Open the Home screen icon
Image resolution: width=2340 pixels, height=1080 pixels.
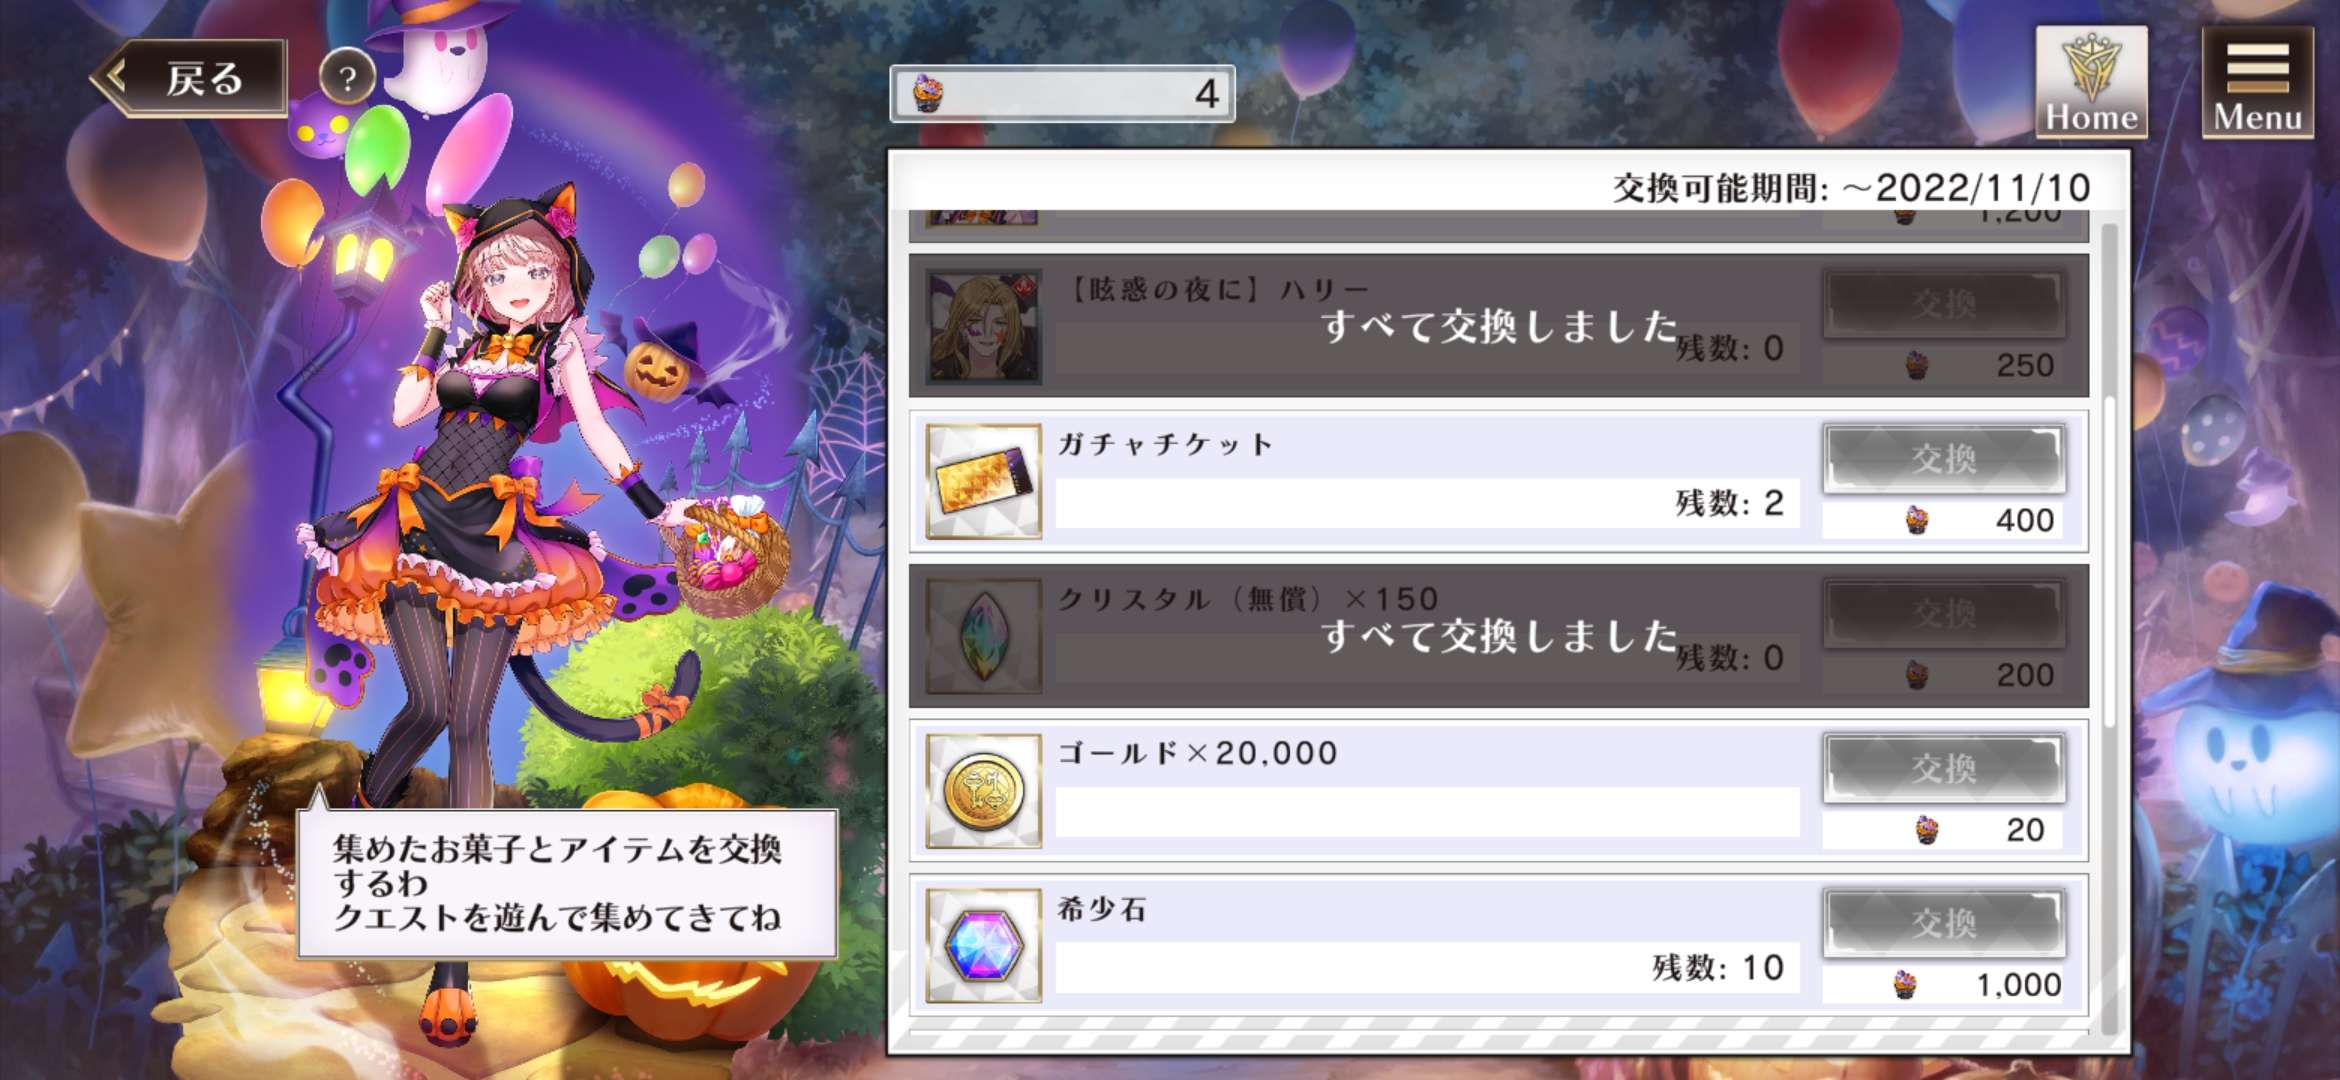pyautogui.click(x=2091, y=82)
